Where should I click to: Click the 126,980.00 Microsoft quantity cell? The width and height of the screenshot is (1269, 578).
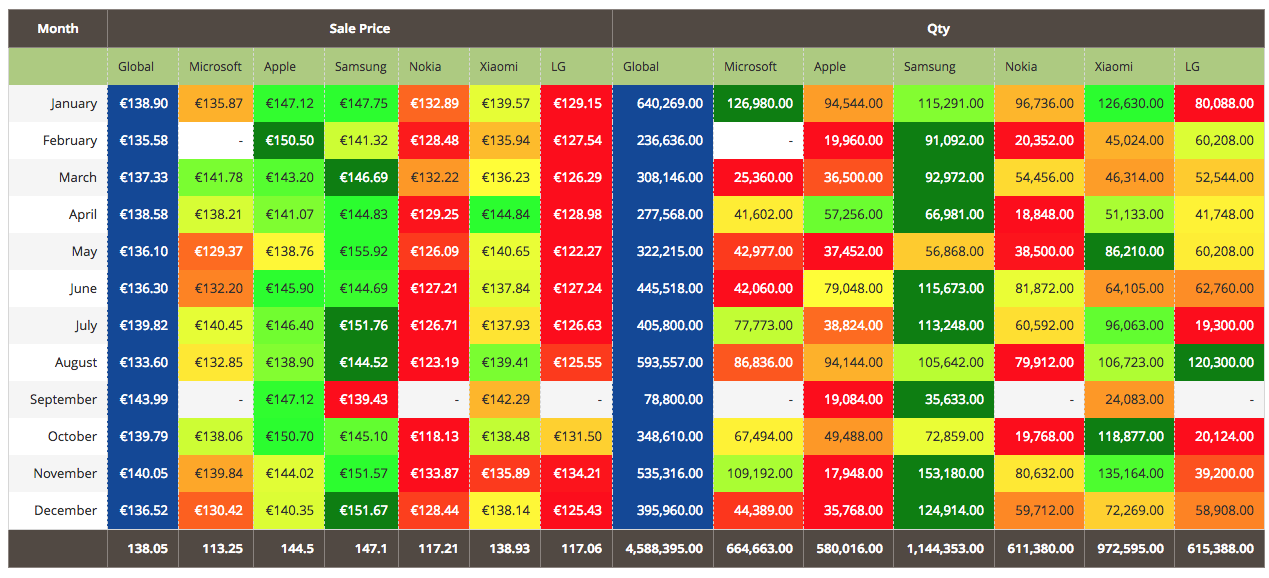tap(758, 104)
